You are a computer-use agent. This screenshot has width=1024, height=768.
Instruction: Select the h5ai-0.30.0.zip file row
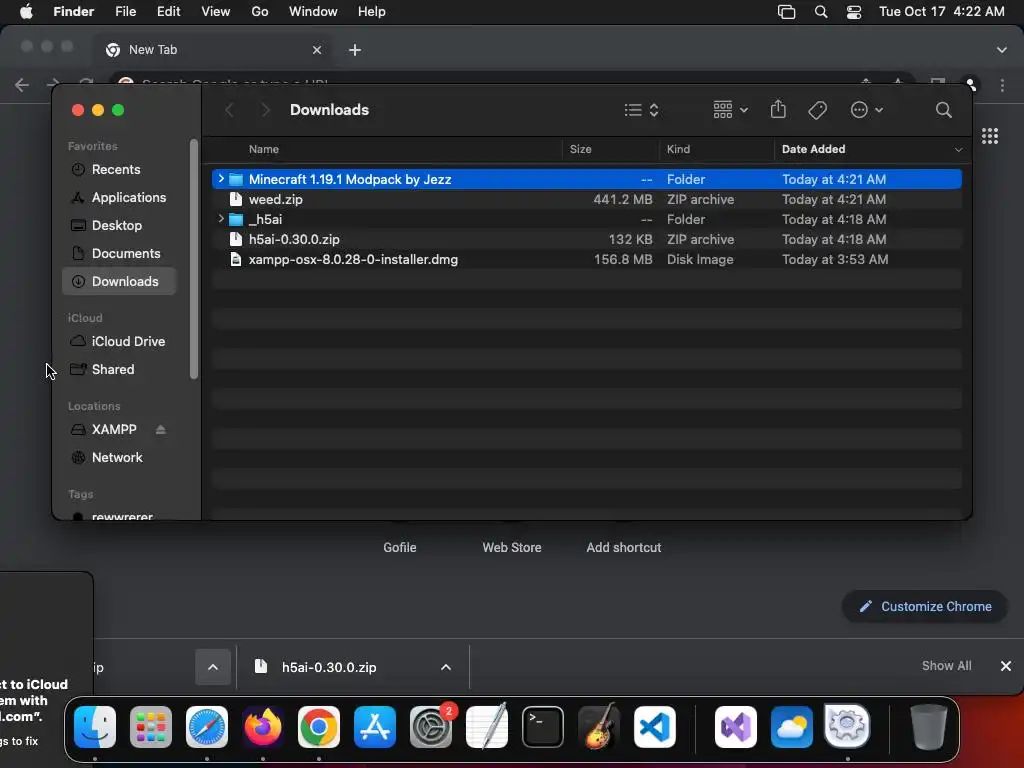click(x=586, y=239)
